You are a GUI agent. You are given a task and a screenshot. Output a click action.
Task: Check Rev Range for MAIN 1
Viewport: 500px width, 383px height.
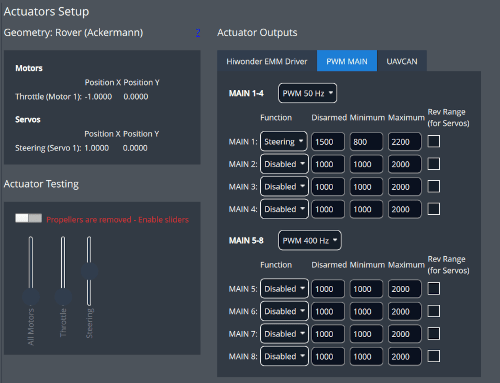pyautogui.click(x=434, y=141)
